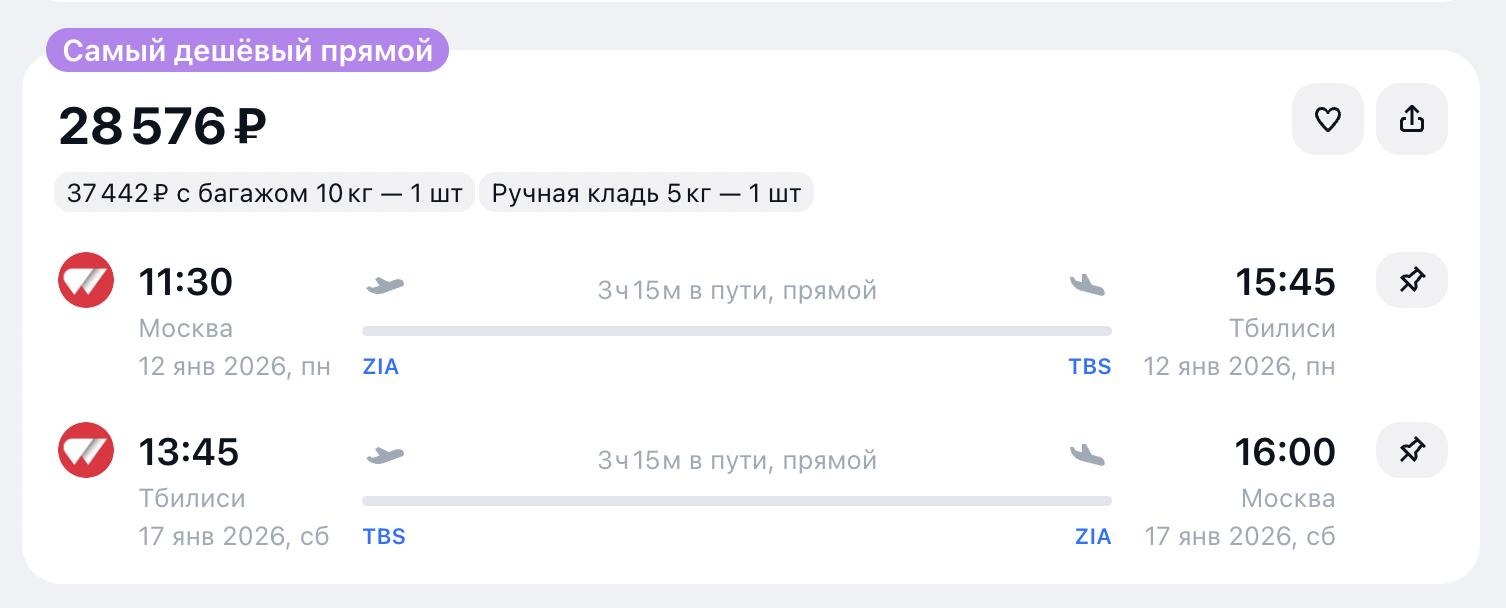Click the outbound flight airline logo
Screen dimensions: 1506x608
point(86,280)
